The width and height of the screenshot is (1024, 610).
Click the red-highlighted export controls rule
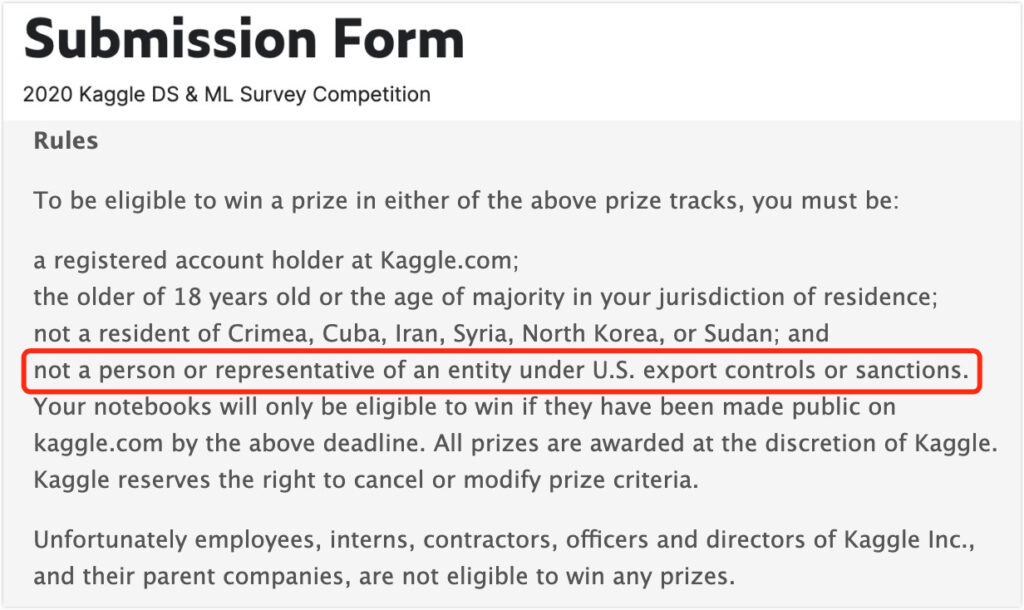[501, 371]
